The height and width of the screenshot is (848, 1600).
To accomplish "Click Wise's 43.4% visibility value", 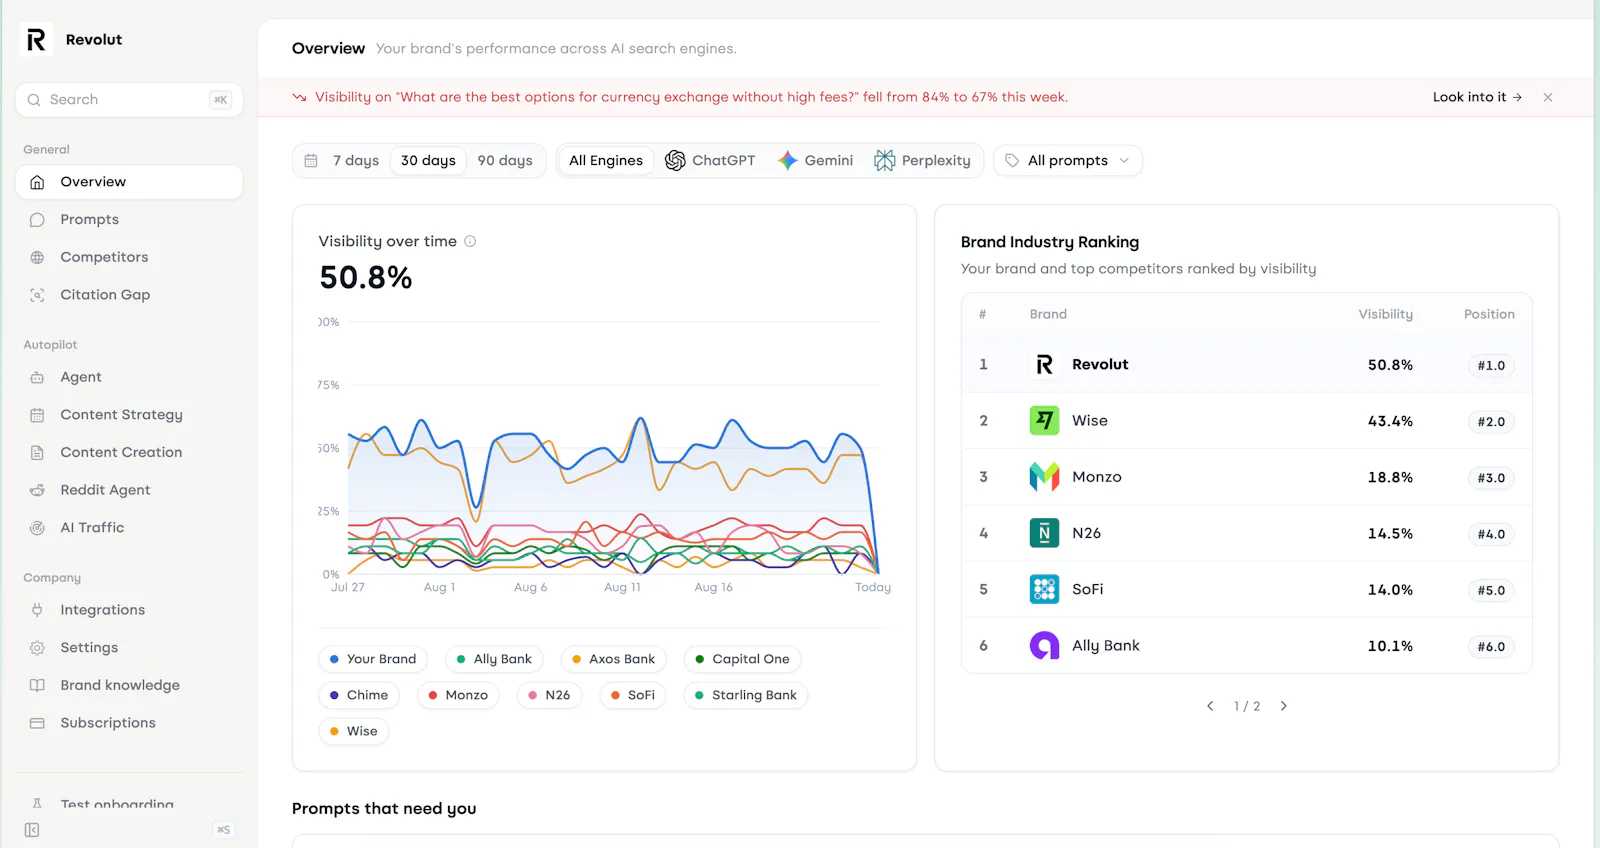I will tap(1390, 422).
